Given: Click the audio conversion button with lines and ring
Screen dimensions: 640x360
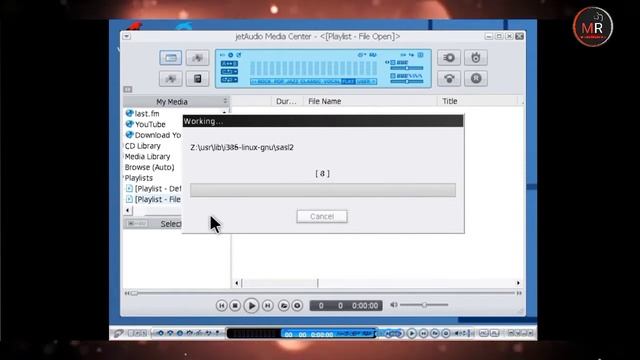Looking at the screenshot, I should [449, 58].
